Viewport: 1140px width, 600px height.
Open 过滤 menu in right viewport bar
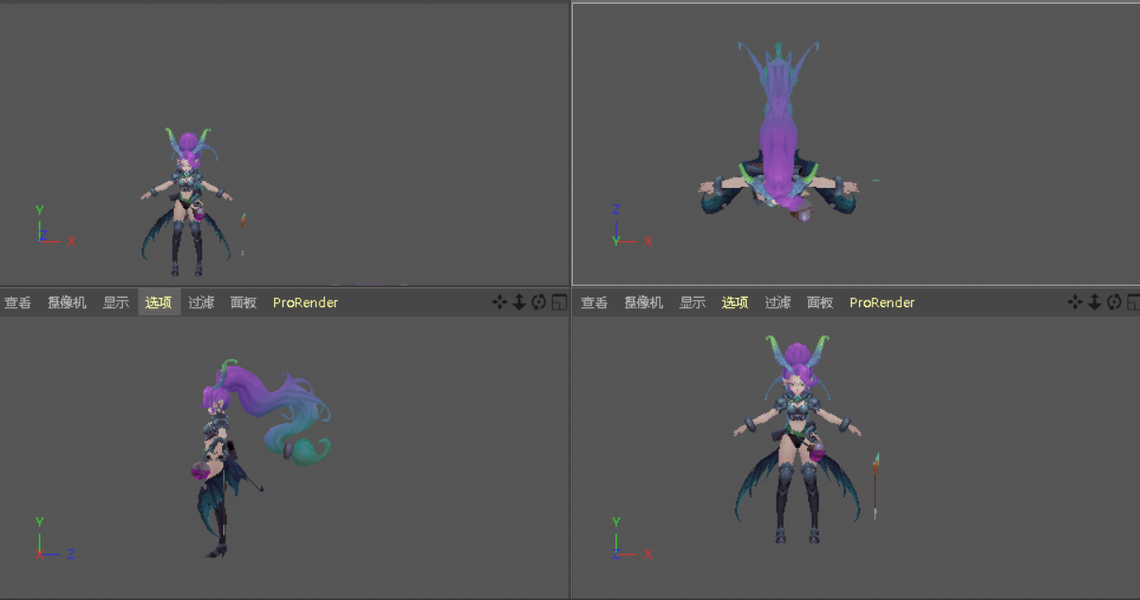[x=778, y=303]
